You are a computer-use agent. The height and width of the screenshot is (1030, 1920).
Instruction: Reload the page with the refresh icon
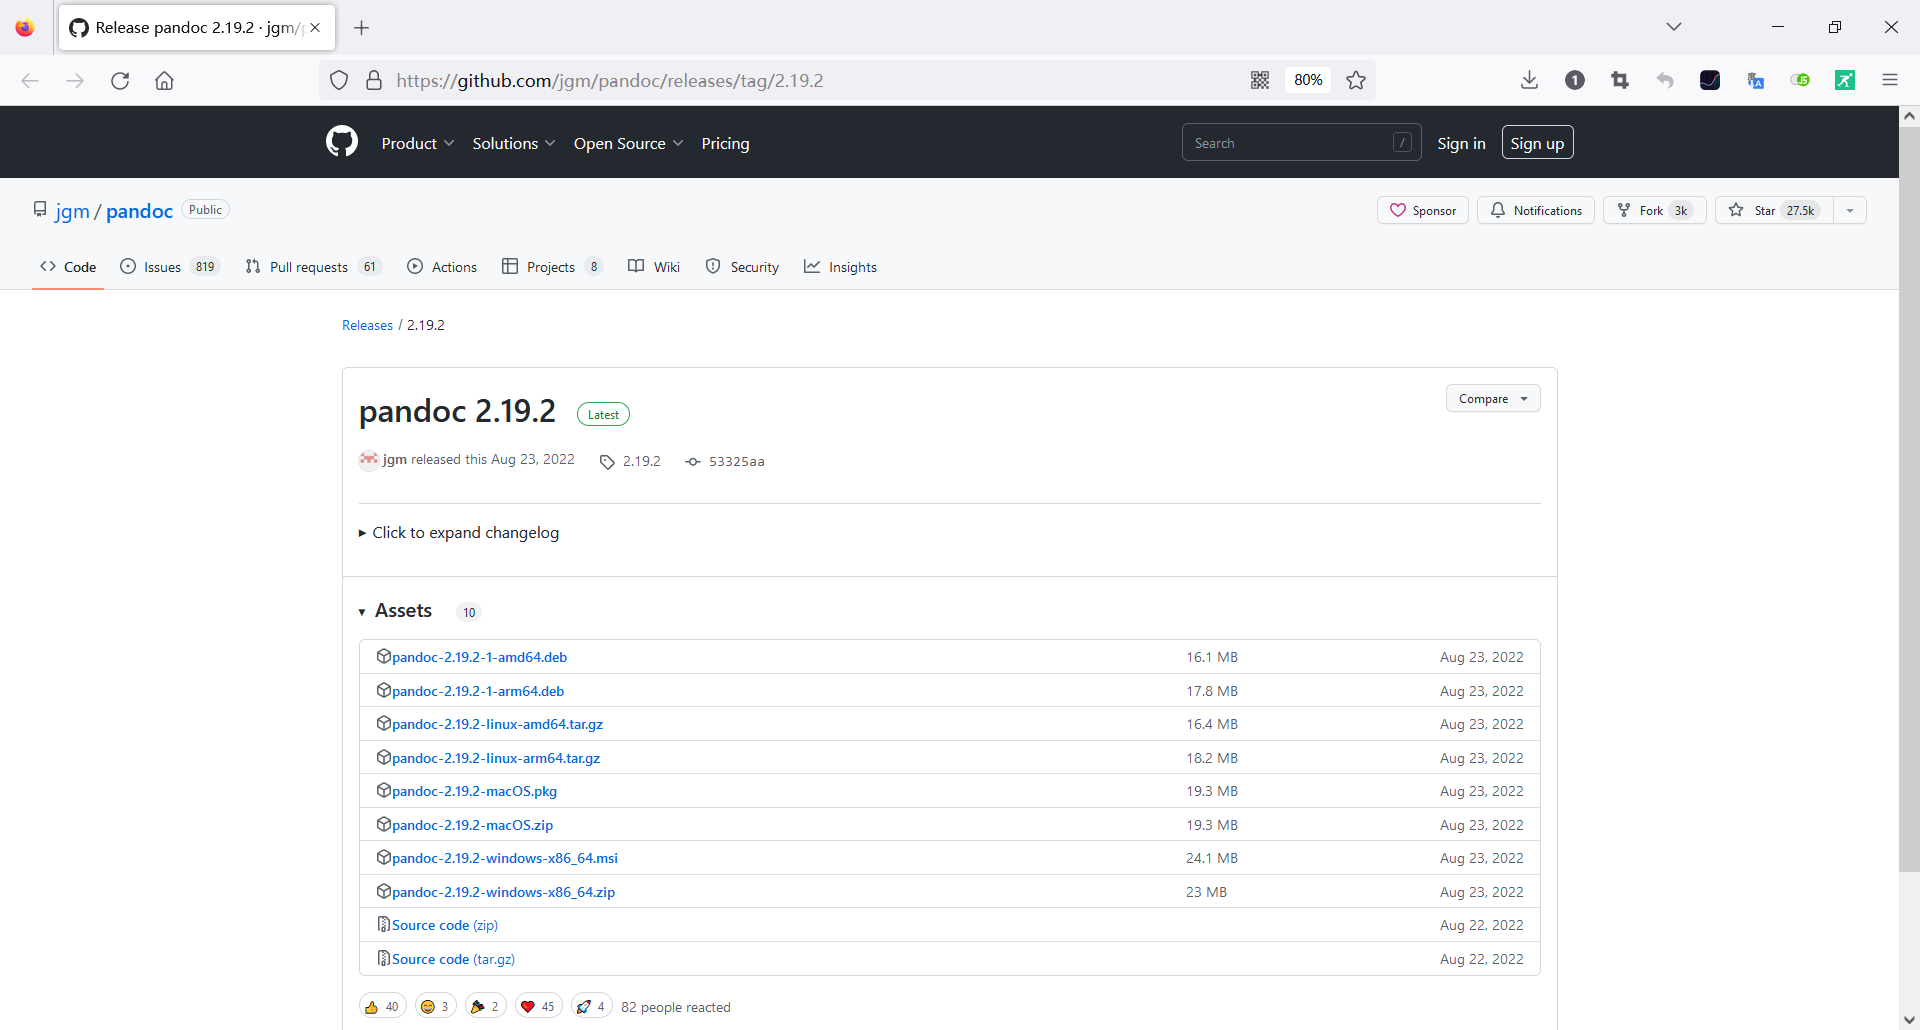click(120, 81)
